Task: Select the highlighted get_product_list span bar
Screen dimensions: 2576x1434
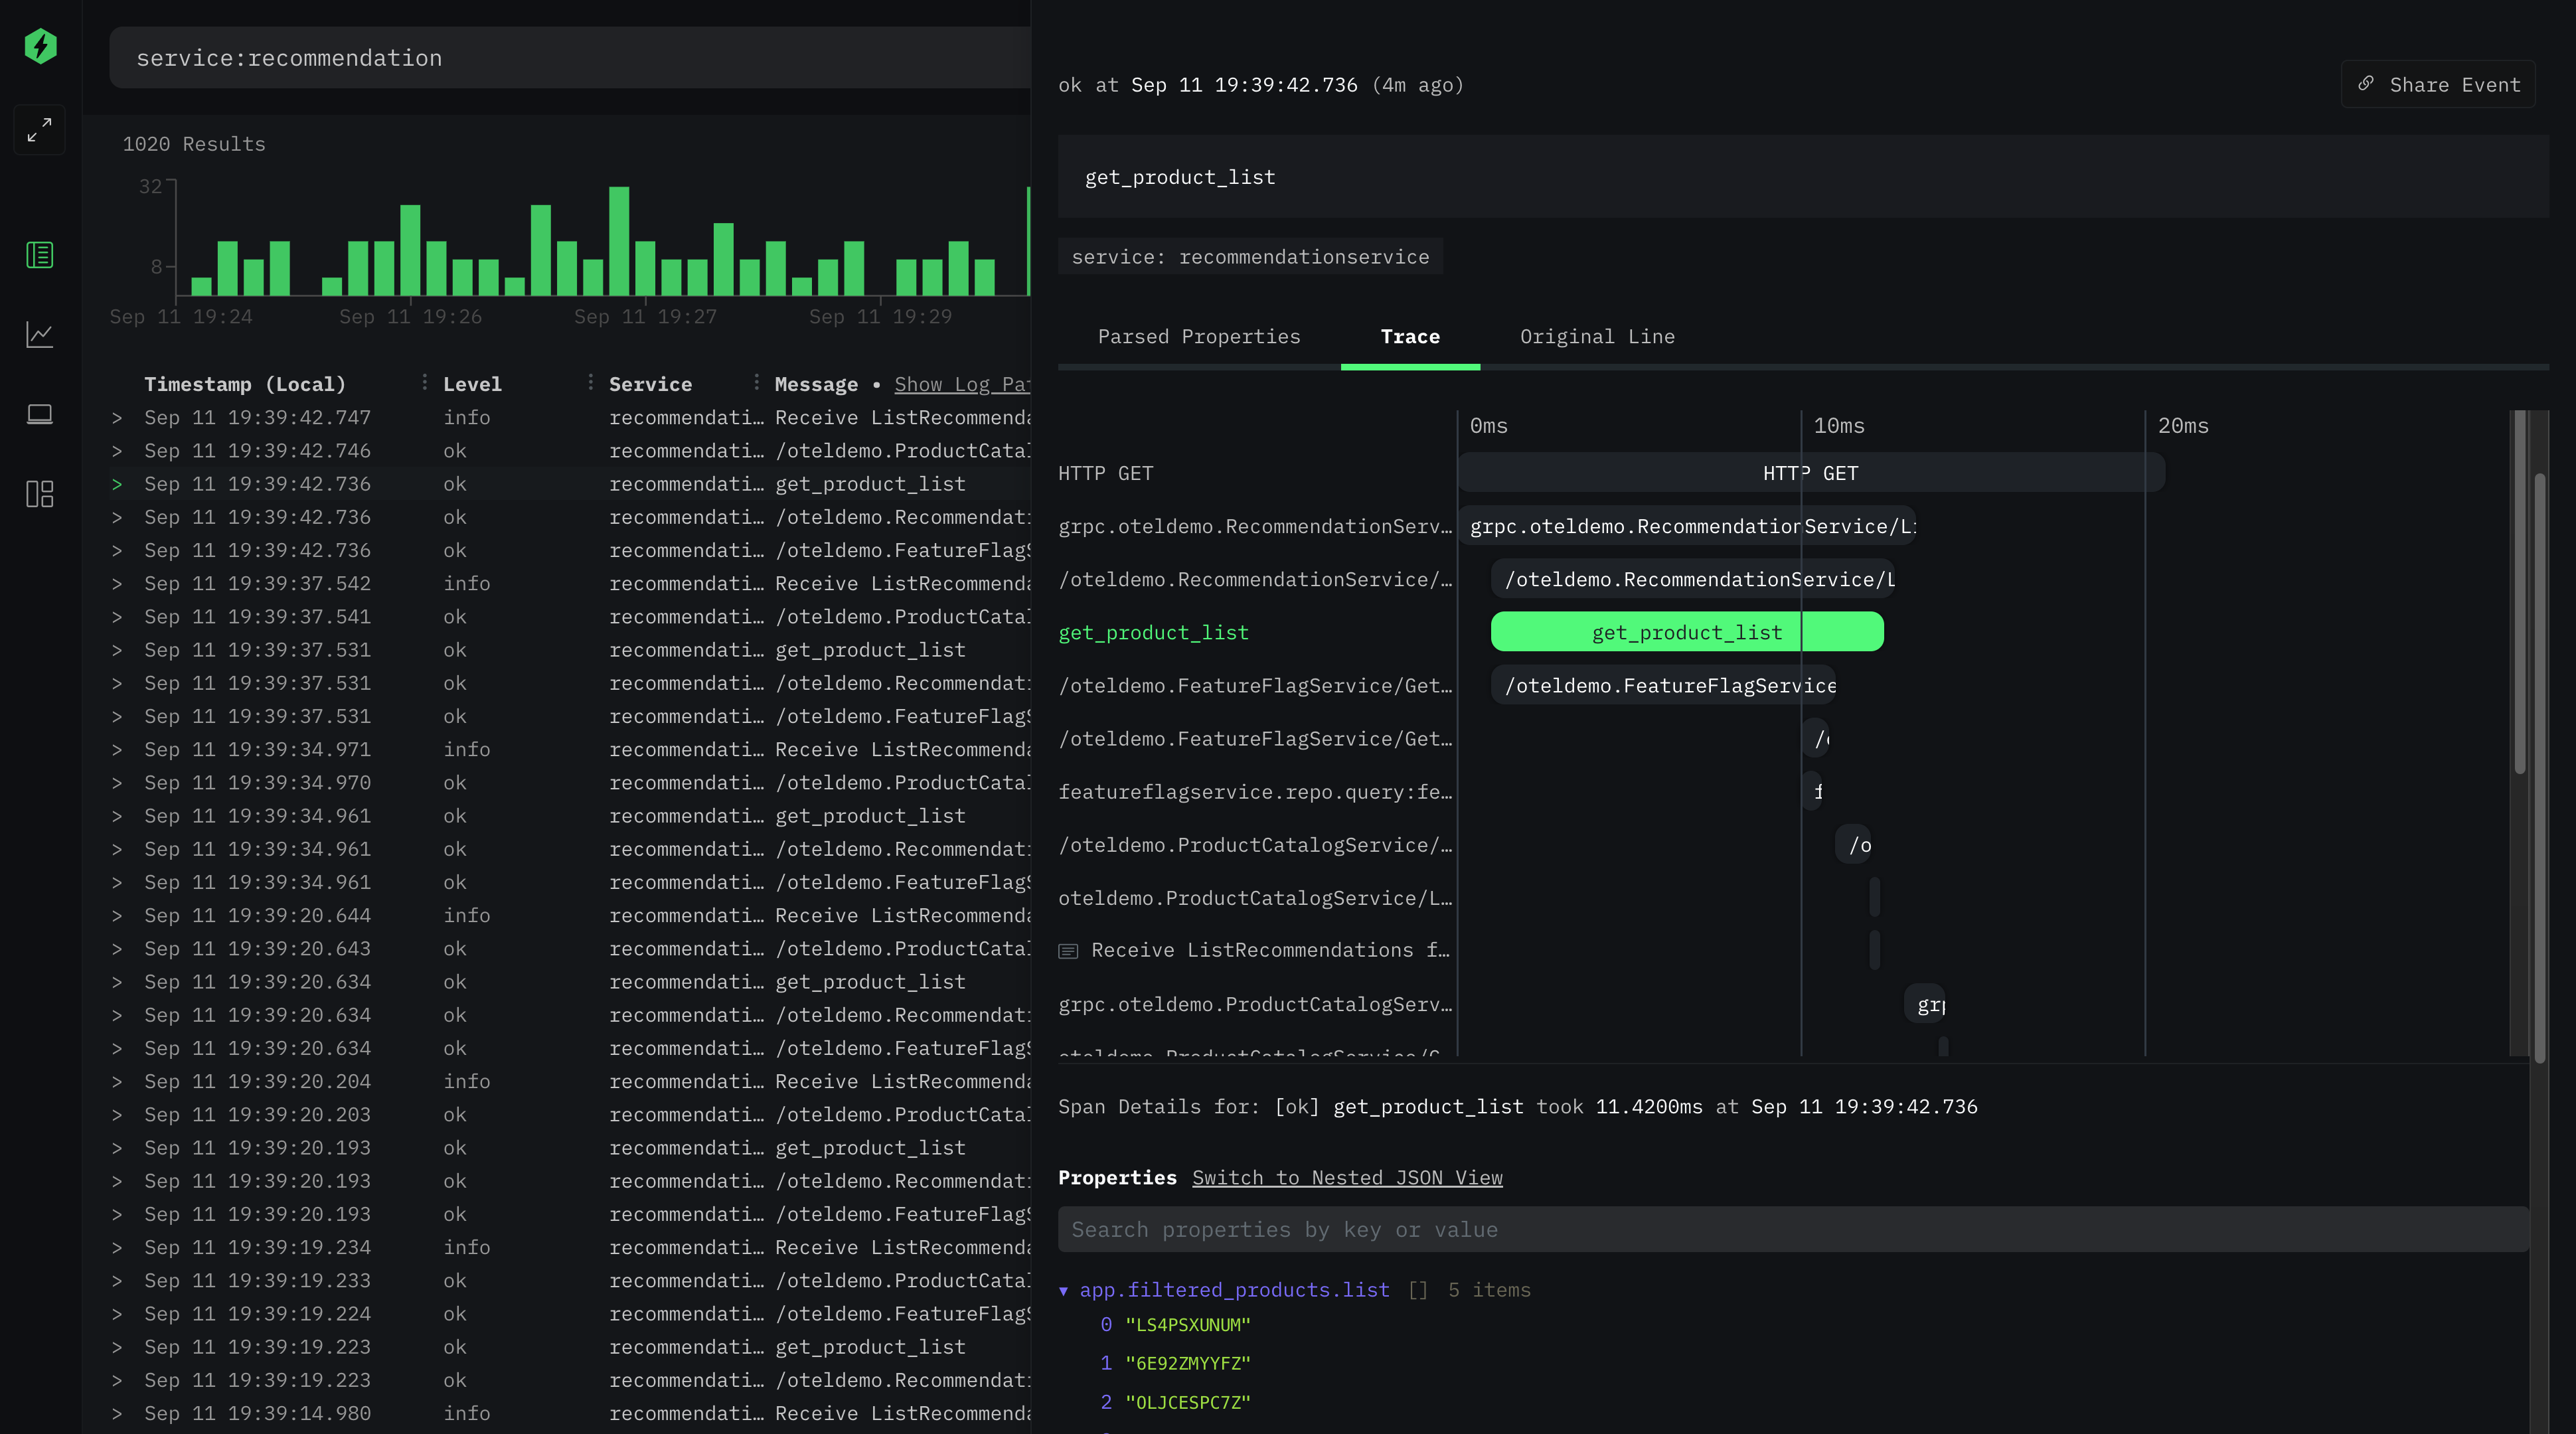Action: (x=1687, y=633)
